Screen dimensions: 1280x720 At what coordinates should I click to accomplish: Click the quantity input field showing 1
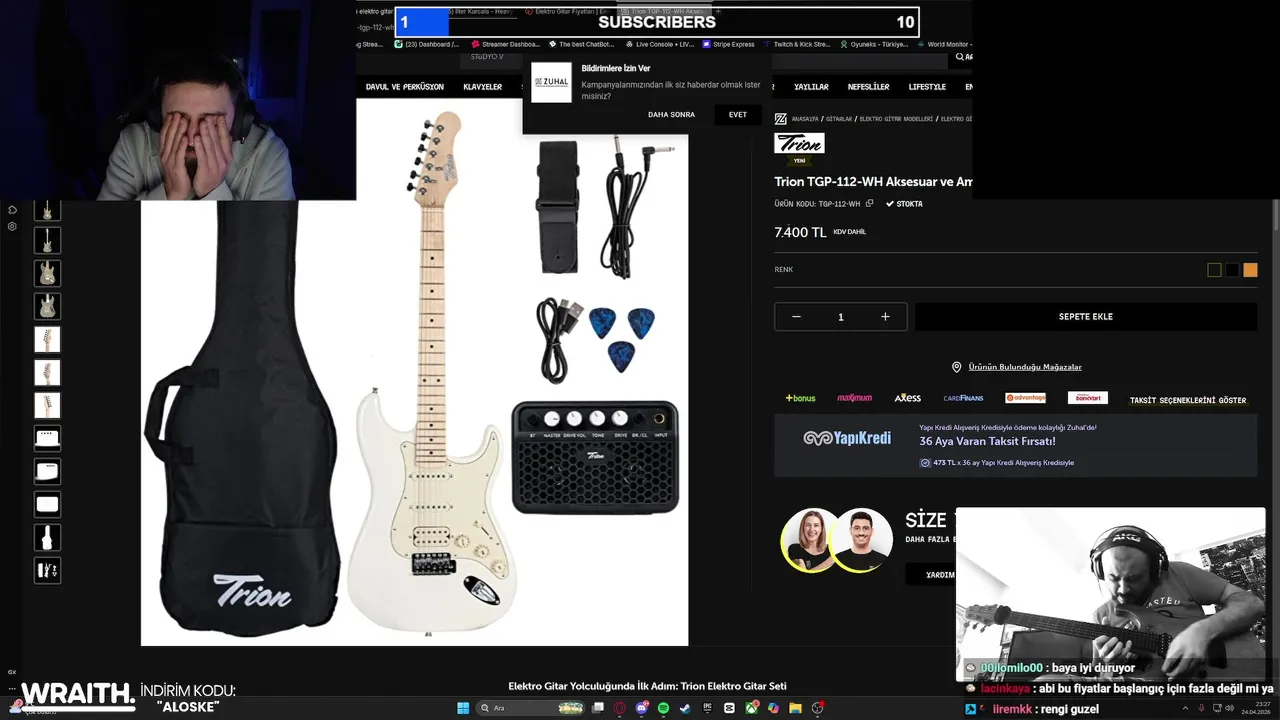(x=840, y=317)
